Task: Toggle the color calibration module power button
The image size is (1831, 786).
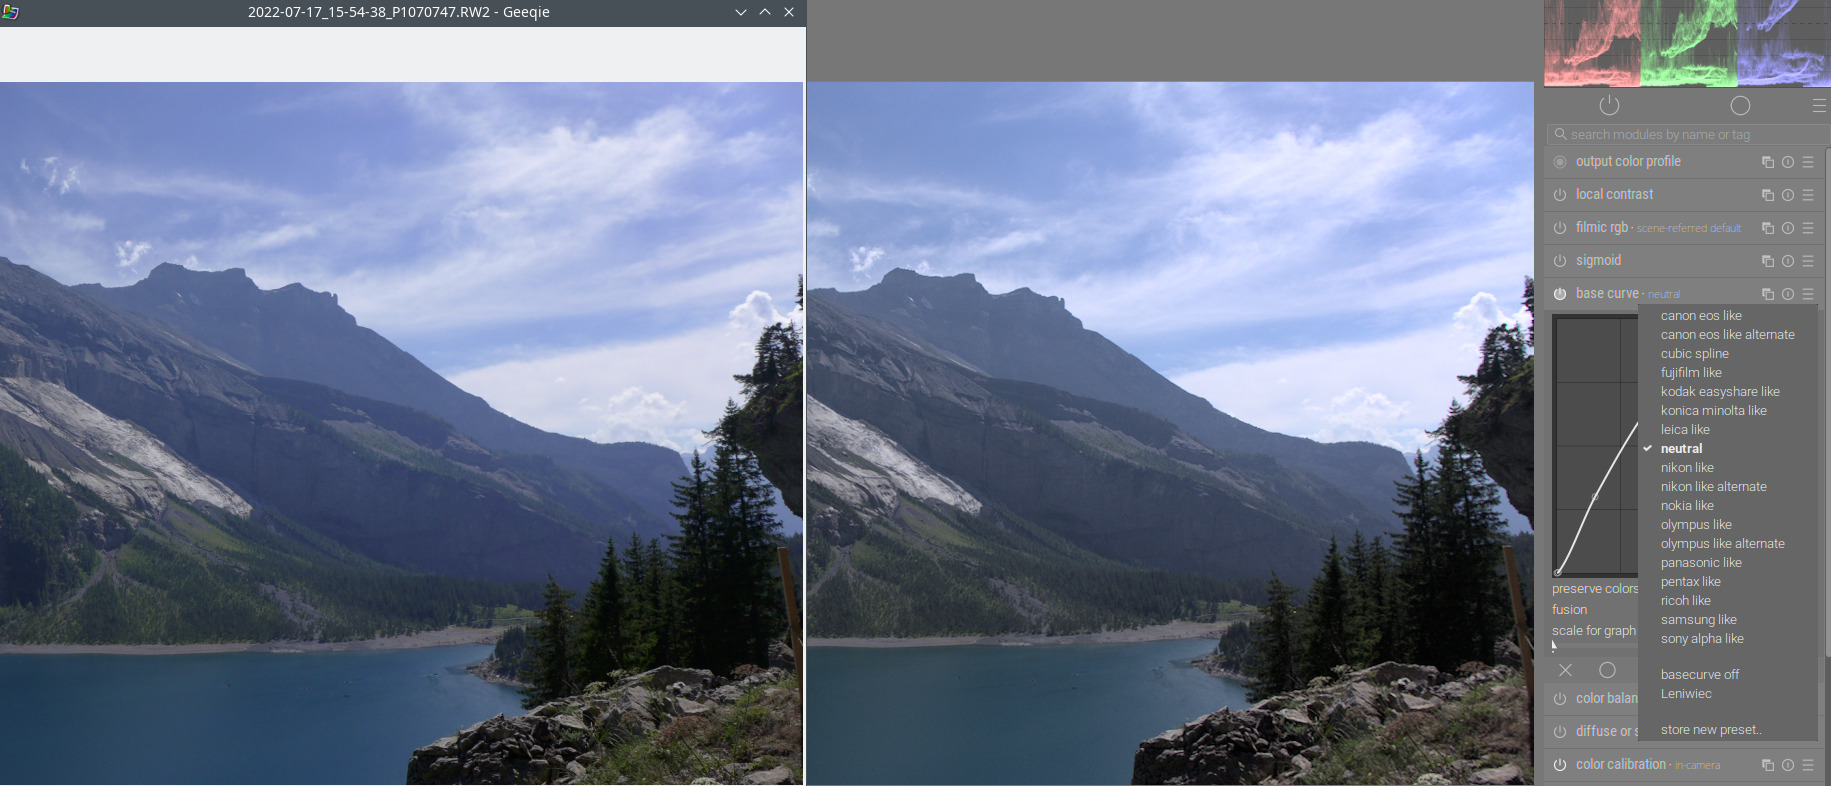Action: click(1560, 765)
